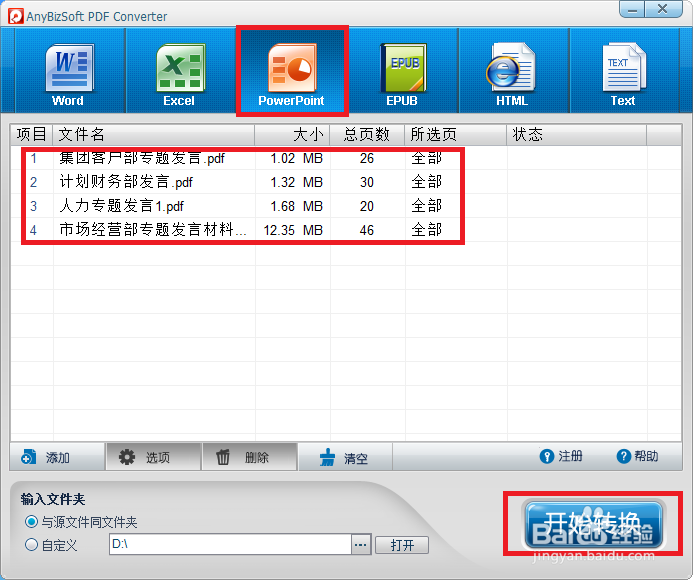Click page count 46 cell
693x580 pixels.
[367, 230]
